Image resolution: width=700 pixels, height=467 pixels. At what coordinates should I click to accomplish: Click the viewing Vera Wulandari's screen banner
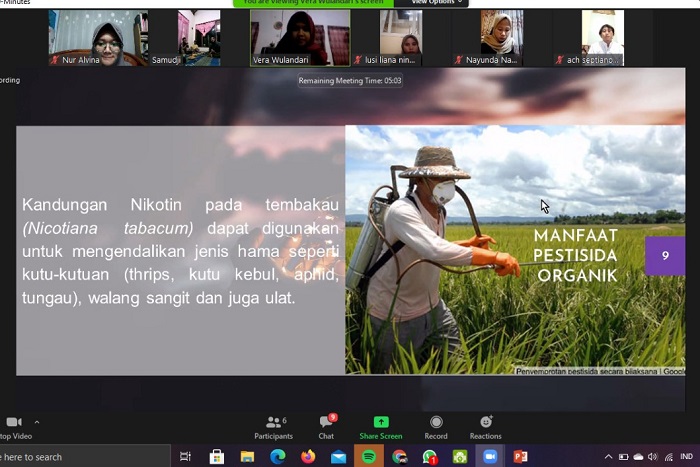click(313, 3)
